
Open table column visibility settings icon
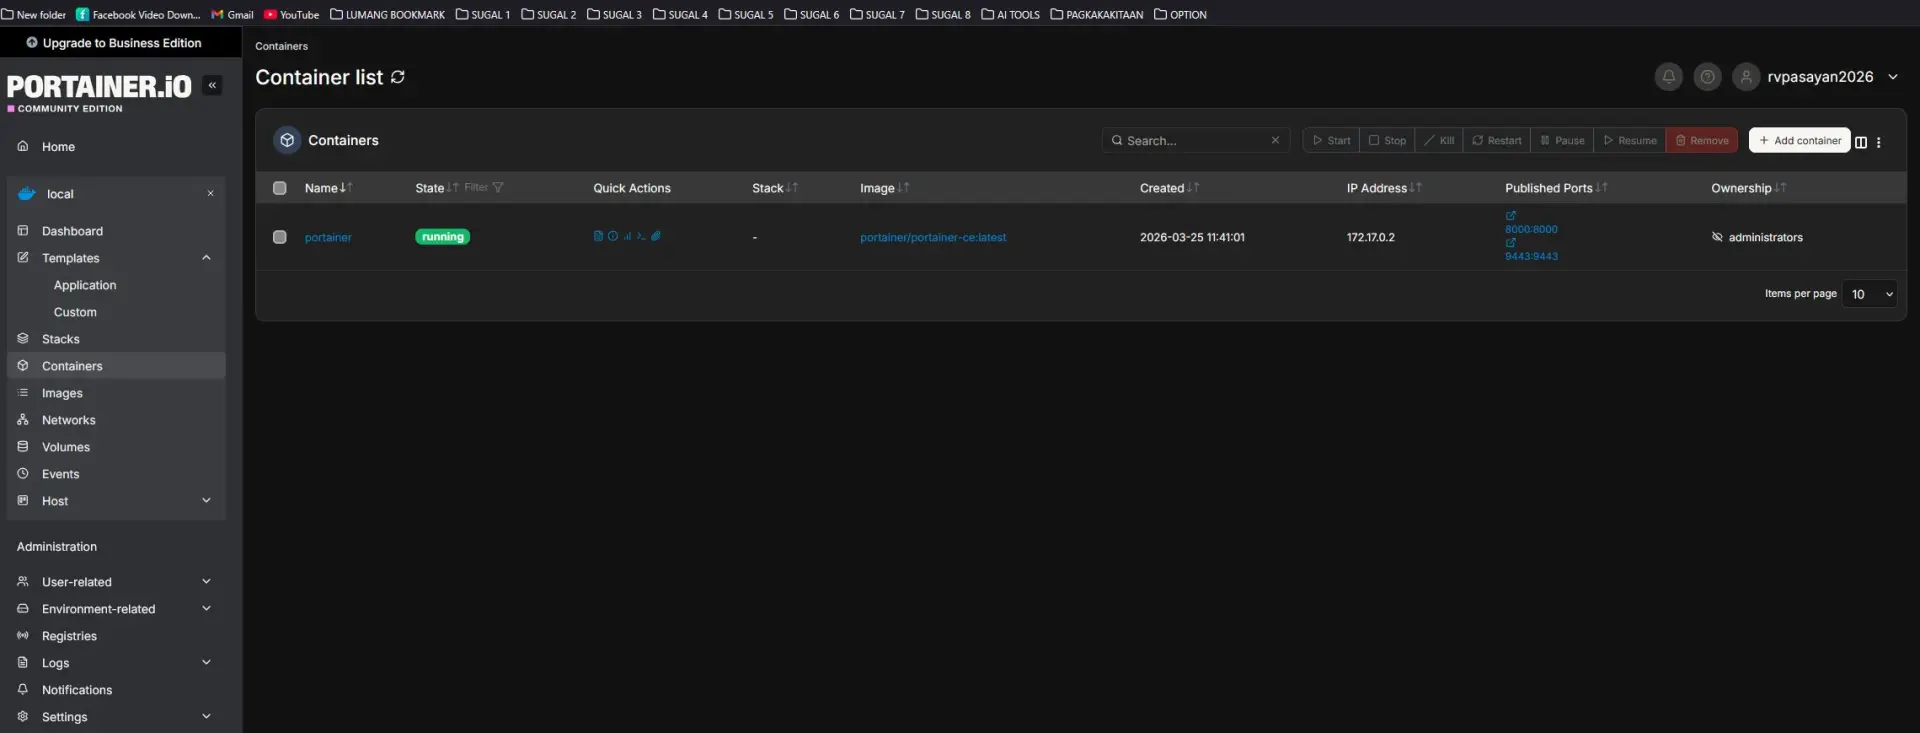pyautogui.click(x=1861, y=142)
